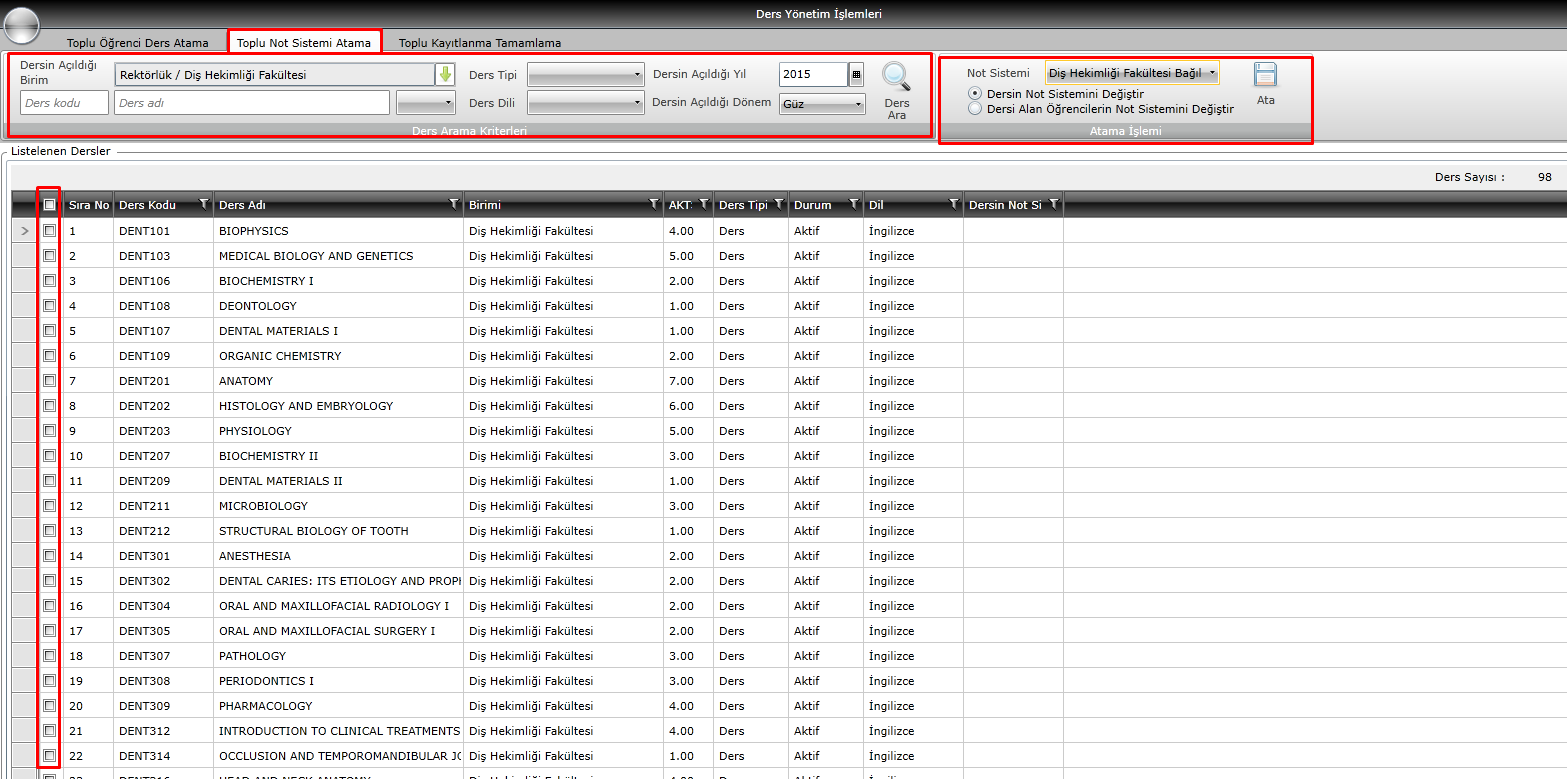The image size is (1567, 779).
Task: Check the box for MICROBIOLOGY row
Action: [49, 505]
